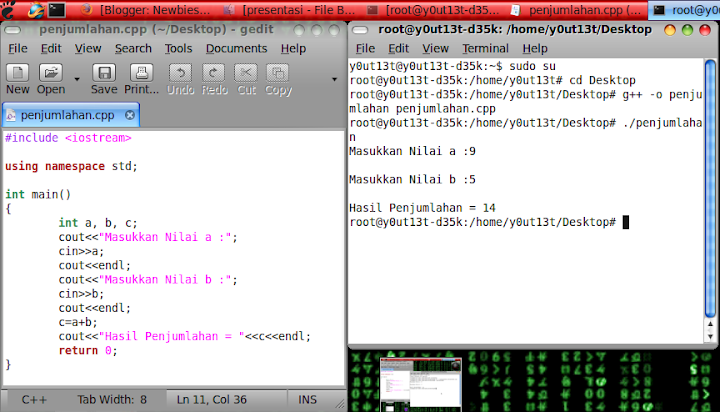The height and width of the screenshot is (412, 720).
Task: Open gedit Edit menu
Action: coord(51,48)
